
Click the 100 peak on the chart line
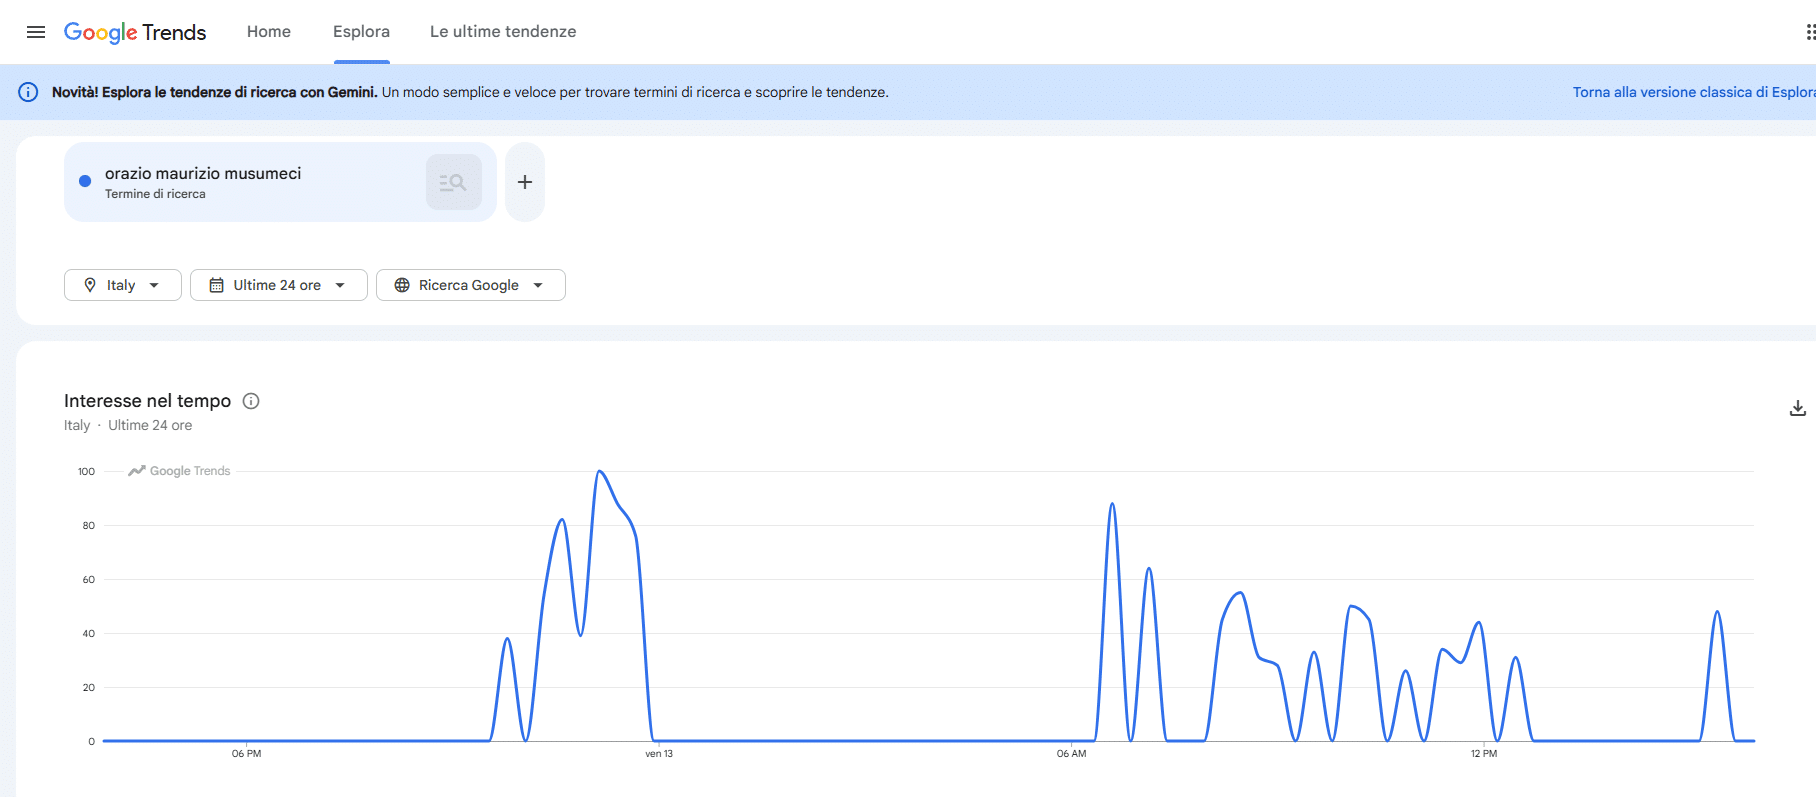coord(599,471)
